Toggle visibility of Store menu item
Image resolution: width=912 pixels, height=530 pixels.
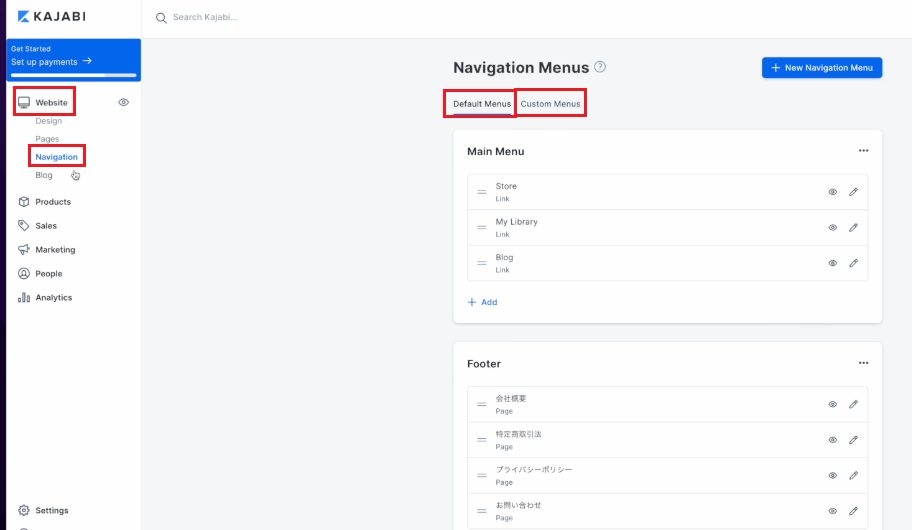coord(833,192)
